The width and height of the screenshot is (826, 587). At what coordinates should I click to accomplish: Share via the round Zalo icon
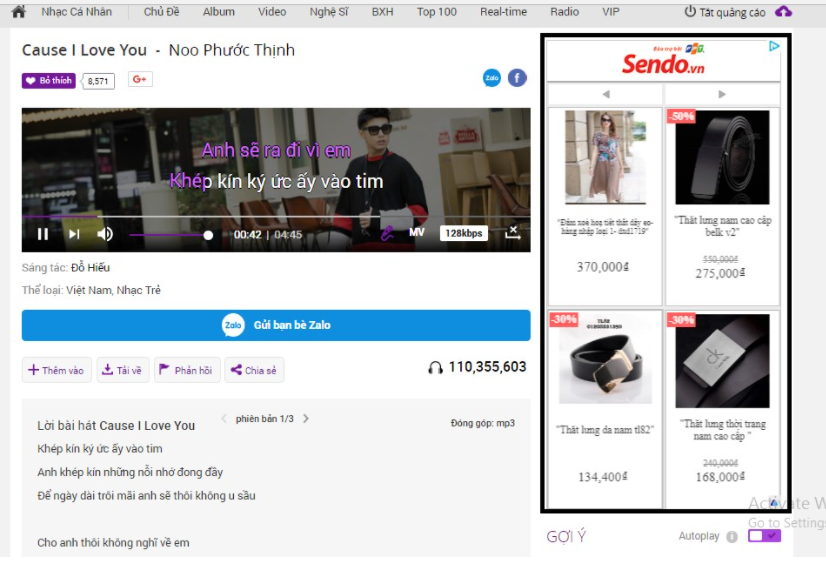(492, 78)
